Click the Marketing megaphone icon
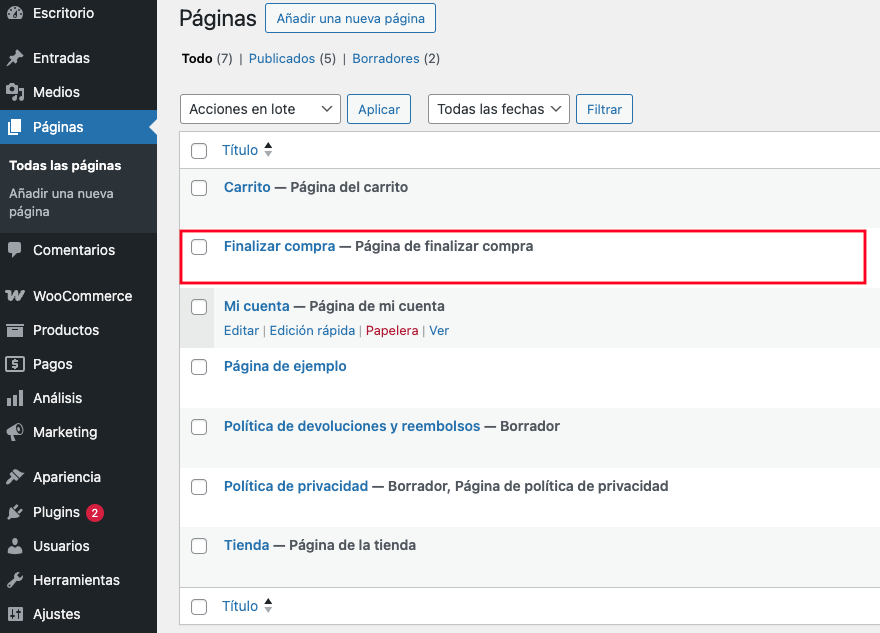880x633 pixels. coord(15,432)
